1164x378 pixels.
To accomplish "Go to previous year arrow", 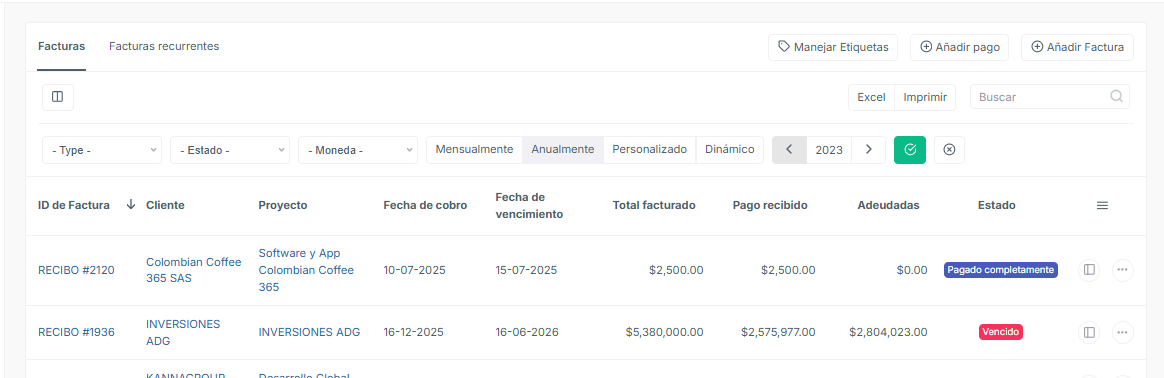I will (x=789, y=149).
